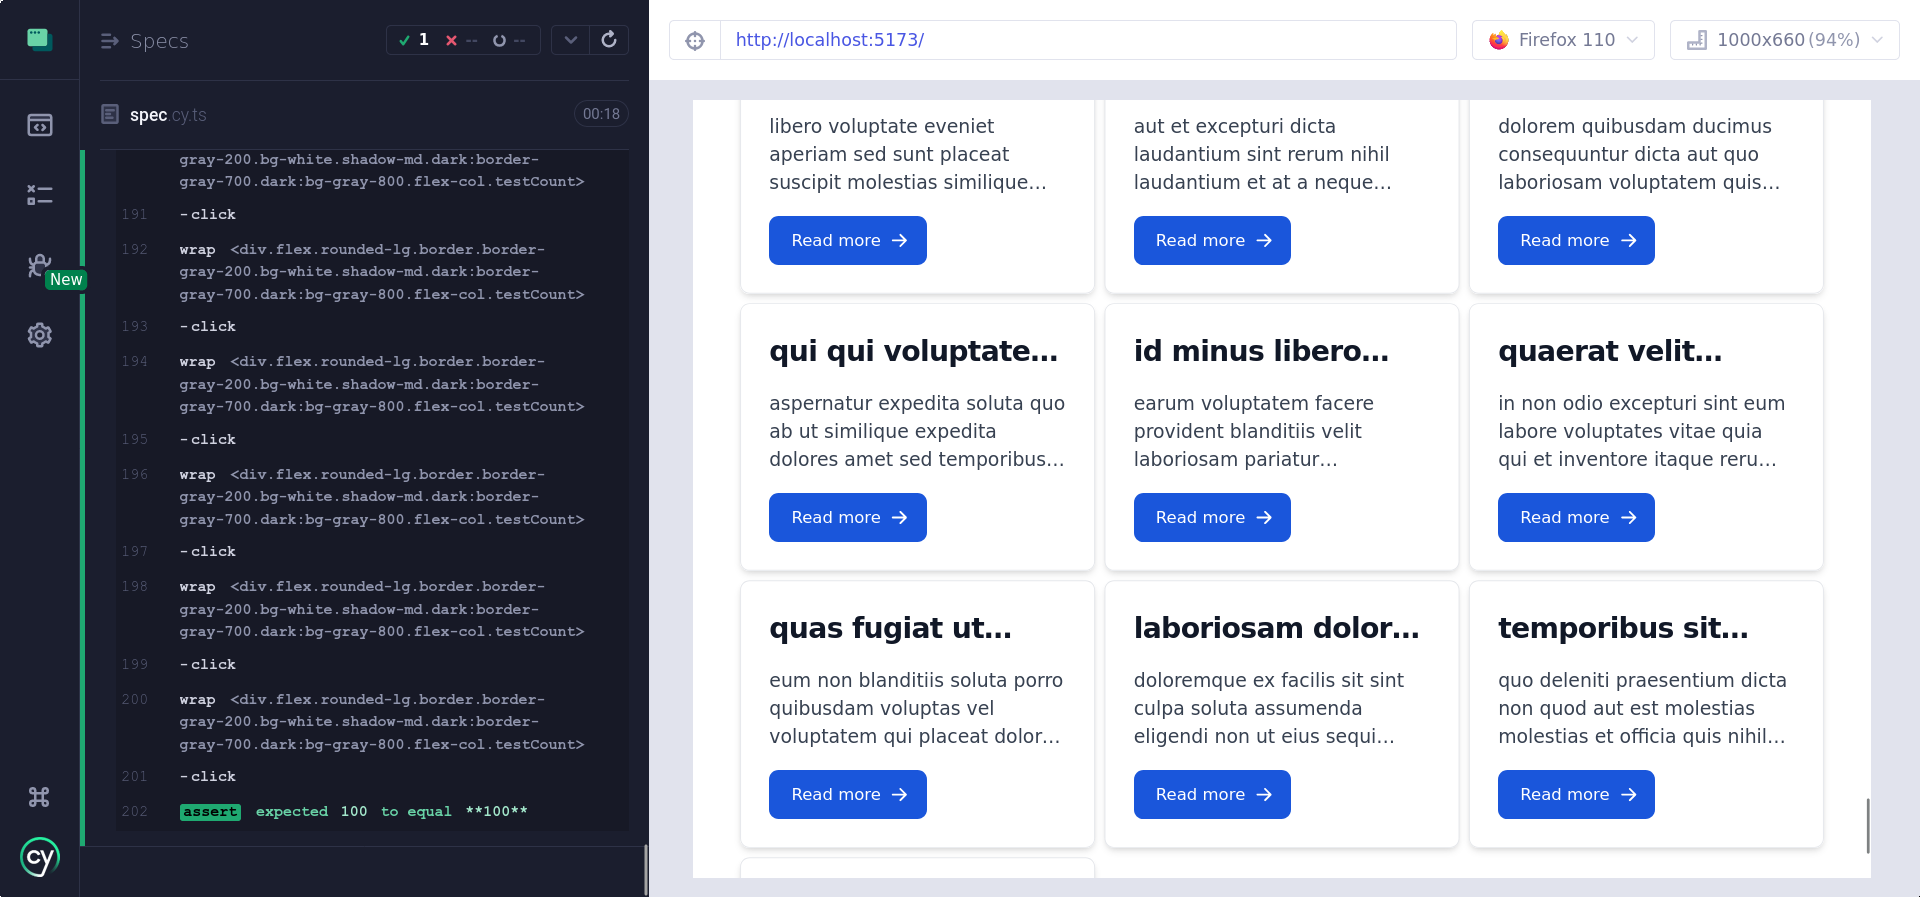Screen dimensions: 1920x897
Task: Select the wrap command on line 192
Action: tap(372, 272)
